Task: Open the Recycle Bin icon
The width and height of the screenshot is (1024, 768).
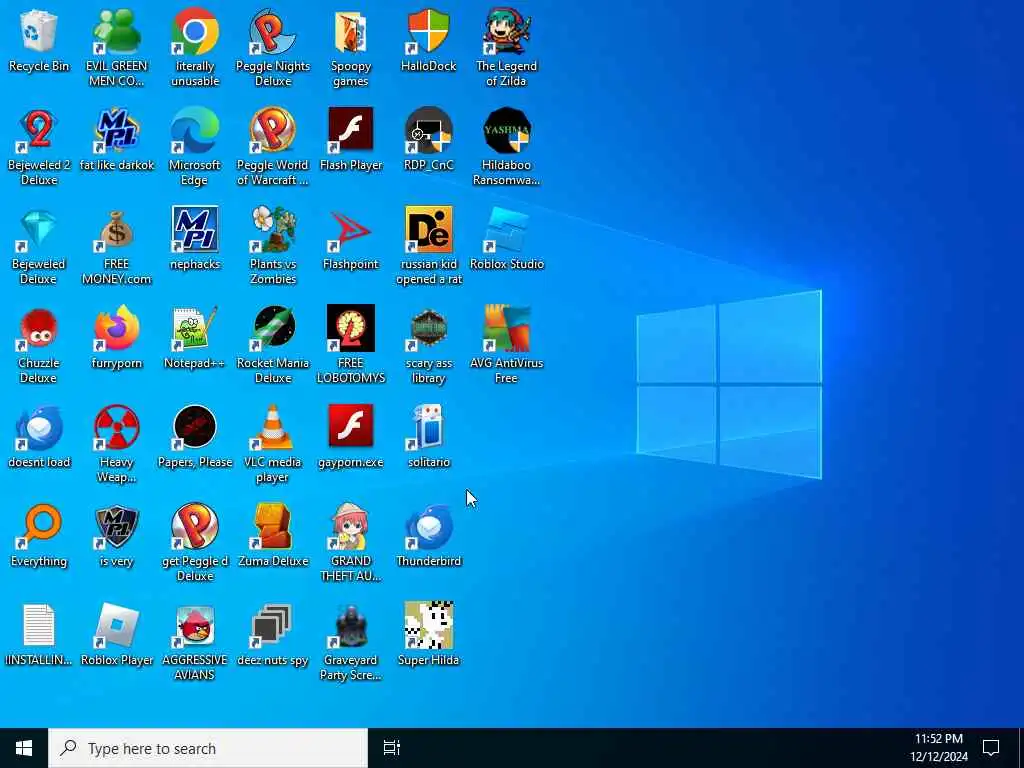Action: [39, 31]
